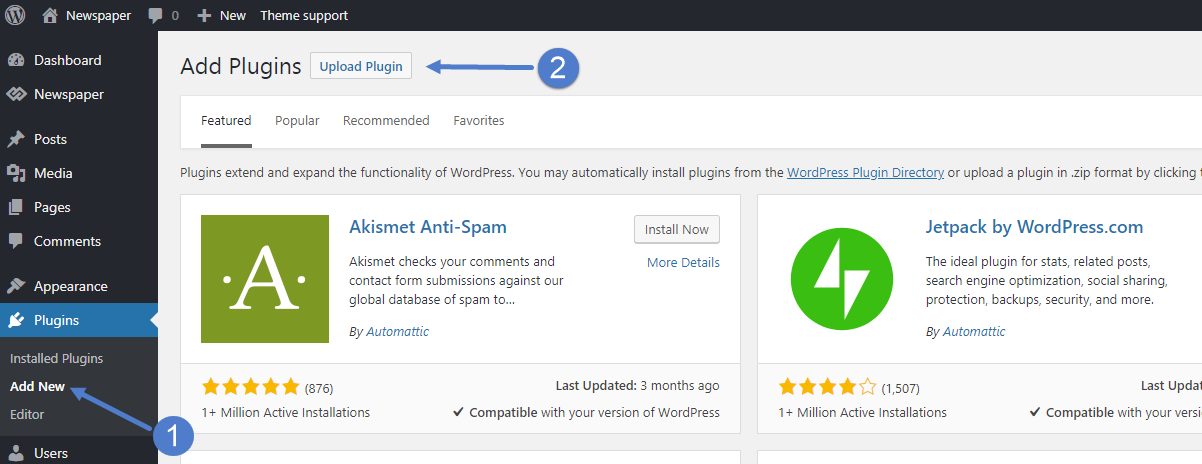Image resolution: width=1202 pixels, height=464 pixels.
Task: Open Automattic author link under Jetpack
Action: 974,332
